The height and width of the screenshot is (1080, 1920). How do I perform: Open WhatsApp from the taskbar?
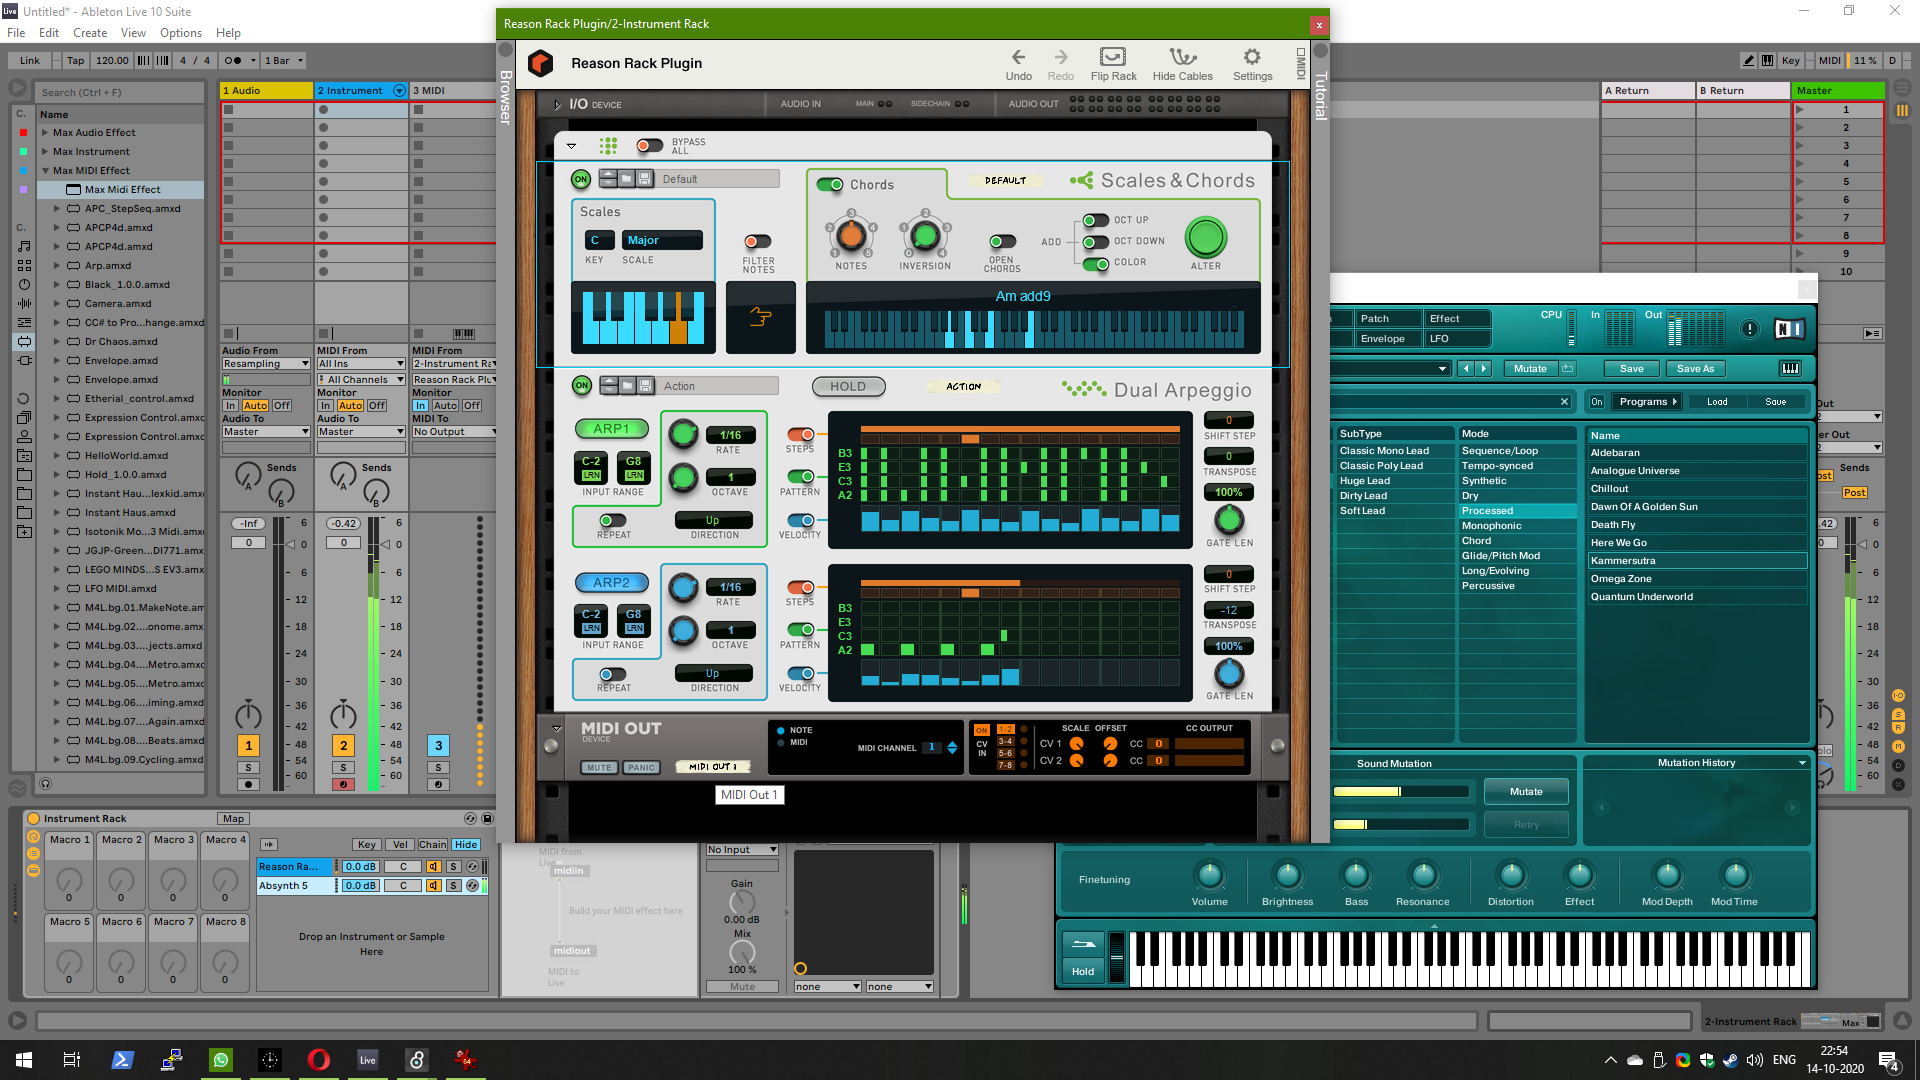220,1060
